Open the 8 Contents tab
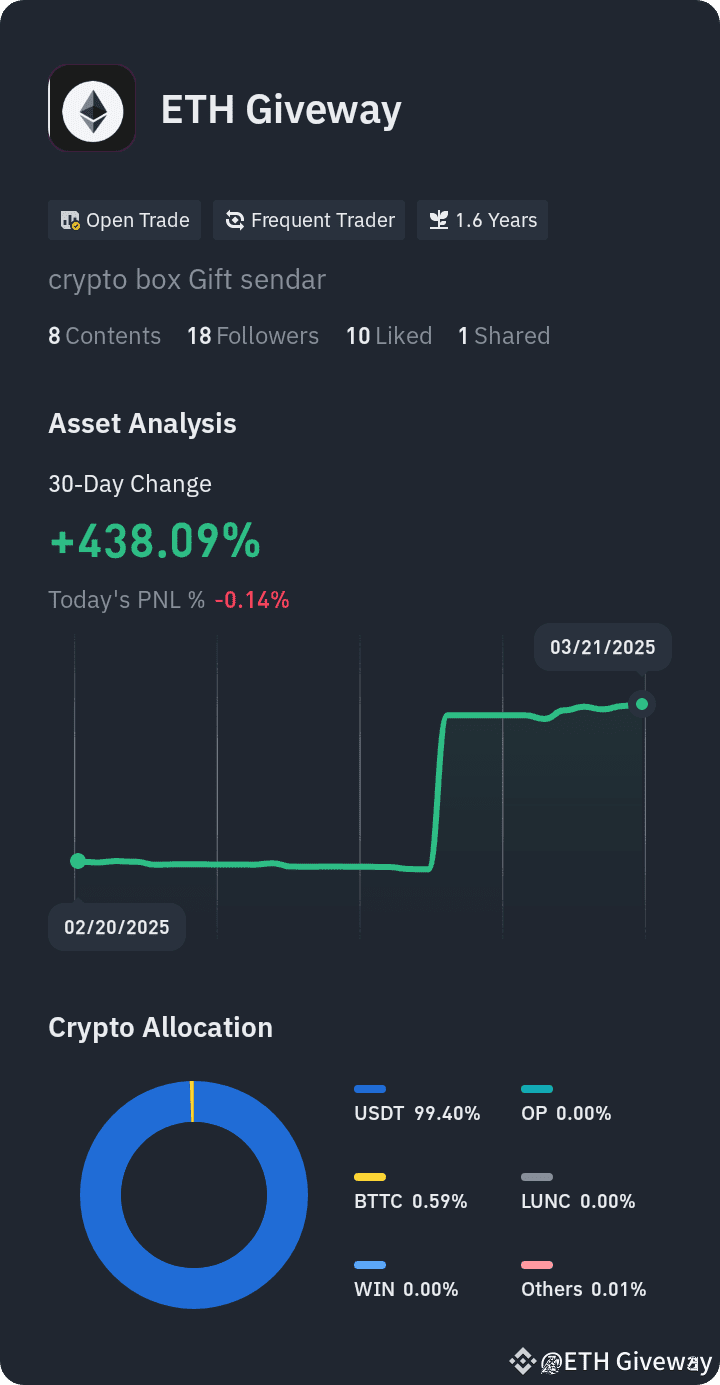 coord(104,336)
